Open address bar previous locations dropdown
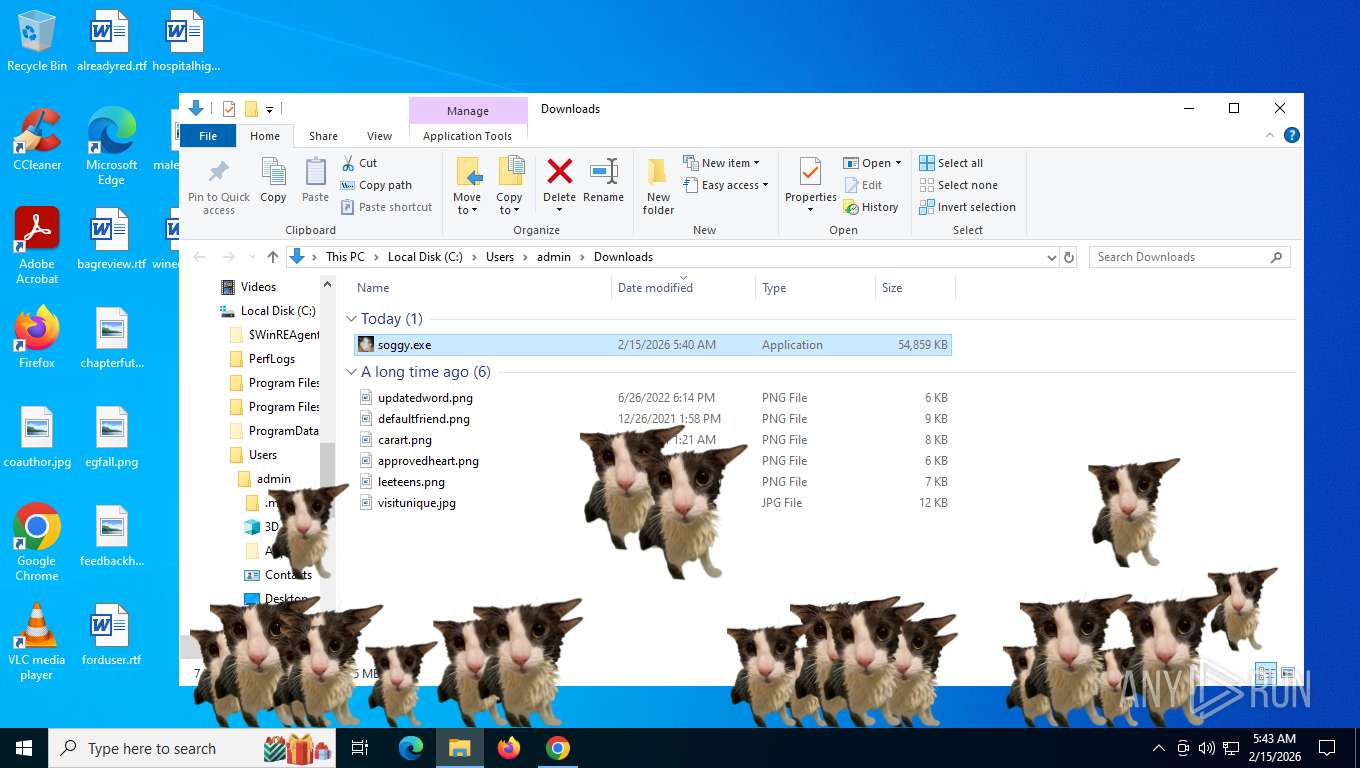Image resolution: width=1360 pixels, height=768 pixels. (x=1051, y=257)
